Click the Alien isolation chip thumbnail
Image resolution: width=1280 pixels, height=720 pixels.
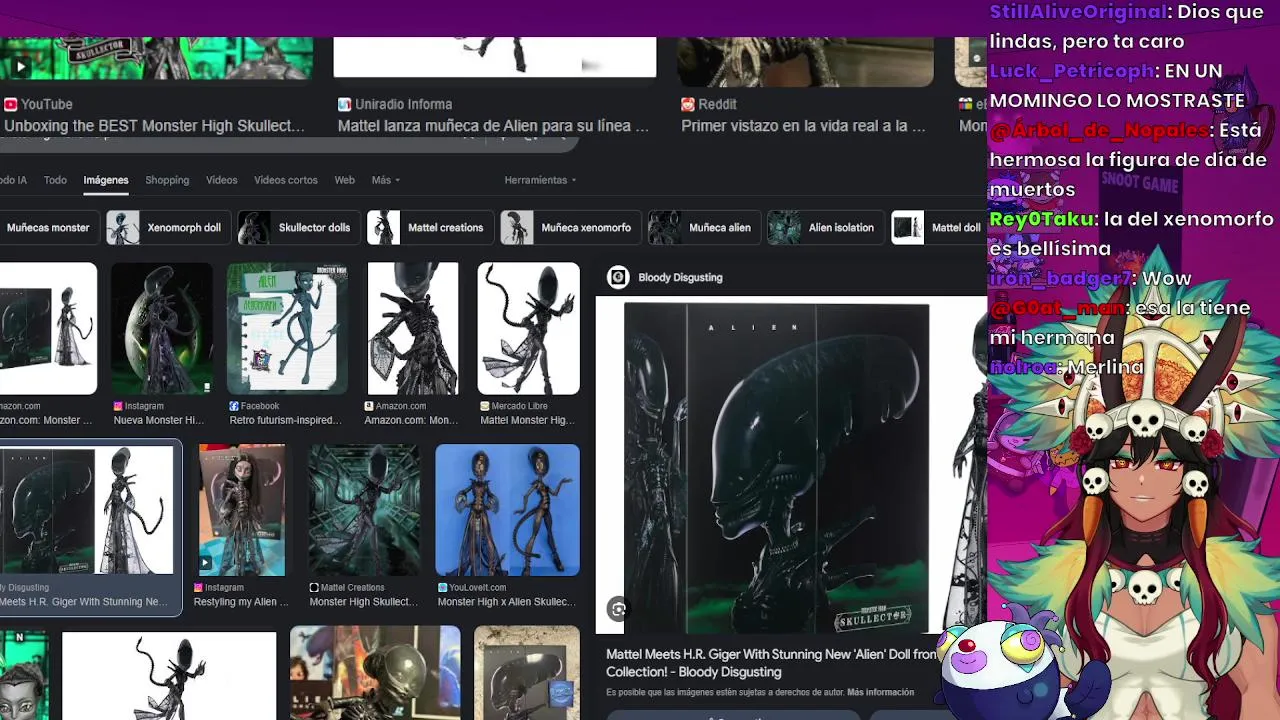point(784,228)
